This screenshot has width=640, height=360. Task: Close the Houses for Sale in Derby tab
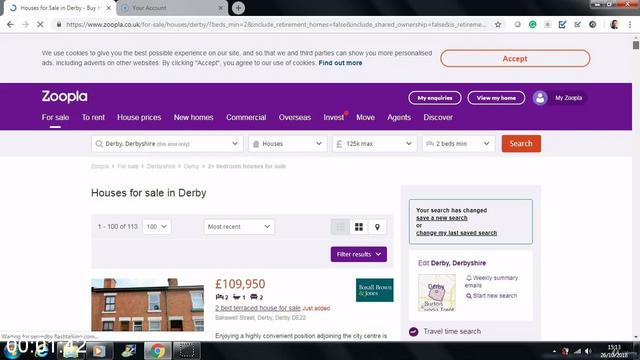tap(109, 8)
